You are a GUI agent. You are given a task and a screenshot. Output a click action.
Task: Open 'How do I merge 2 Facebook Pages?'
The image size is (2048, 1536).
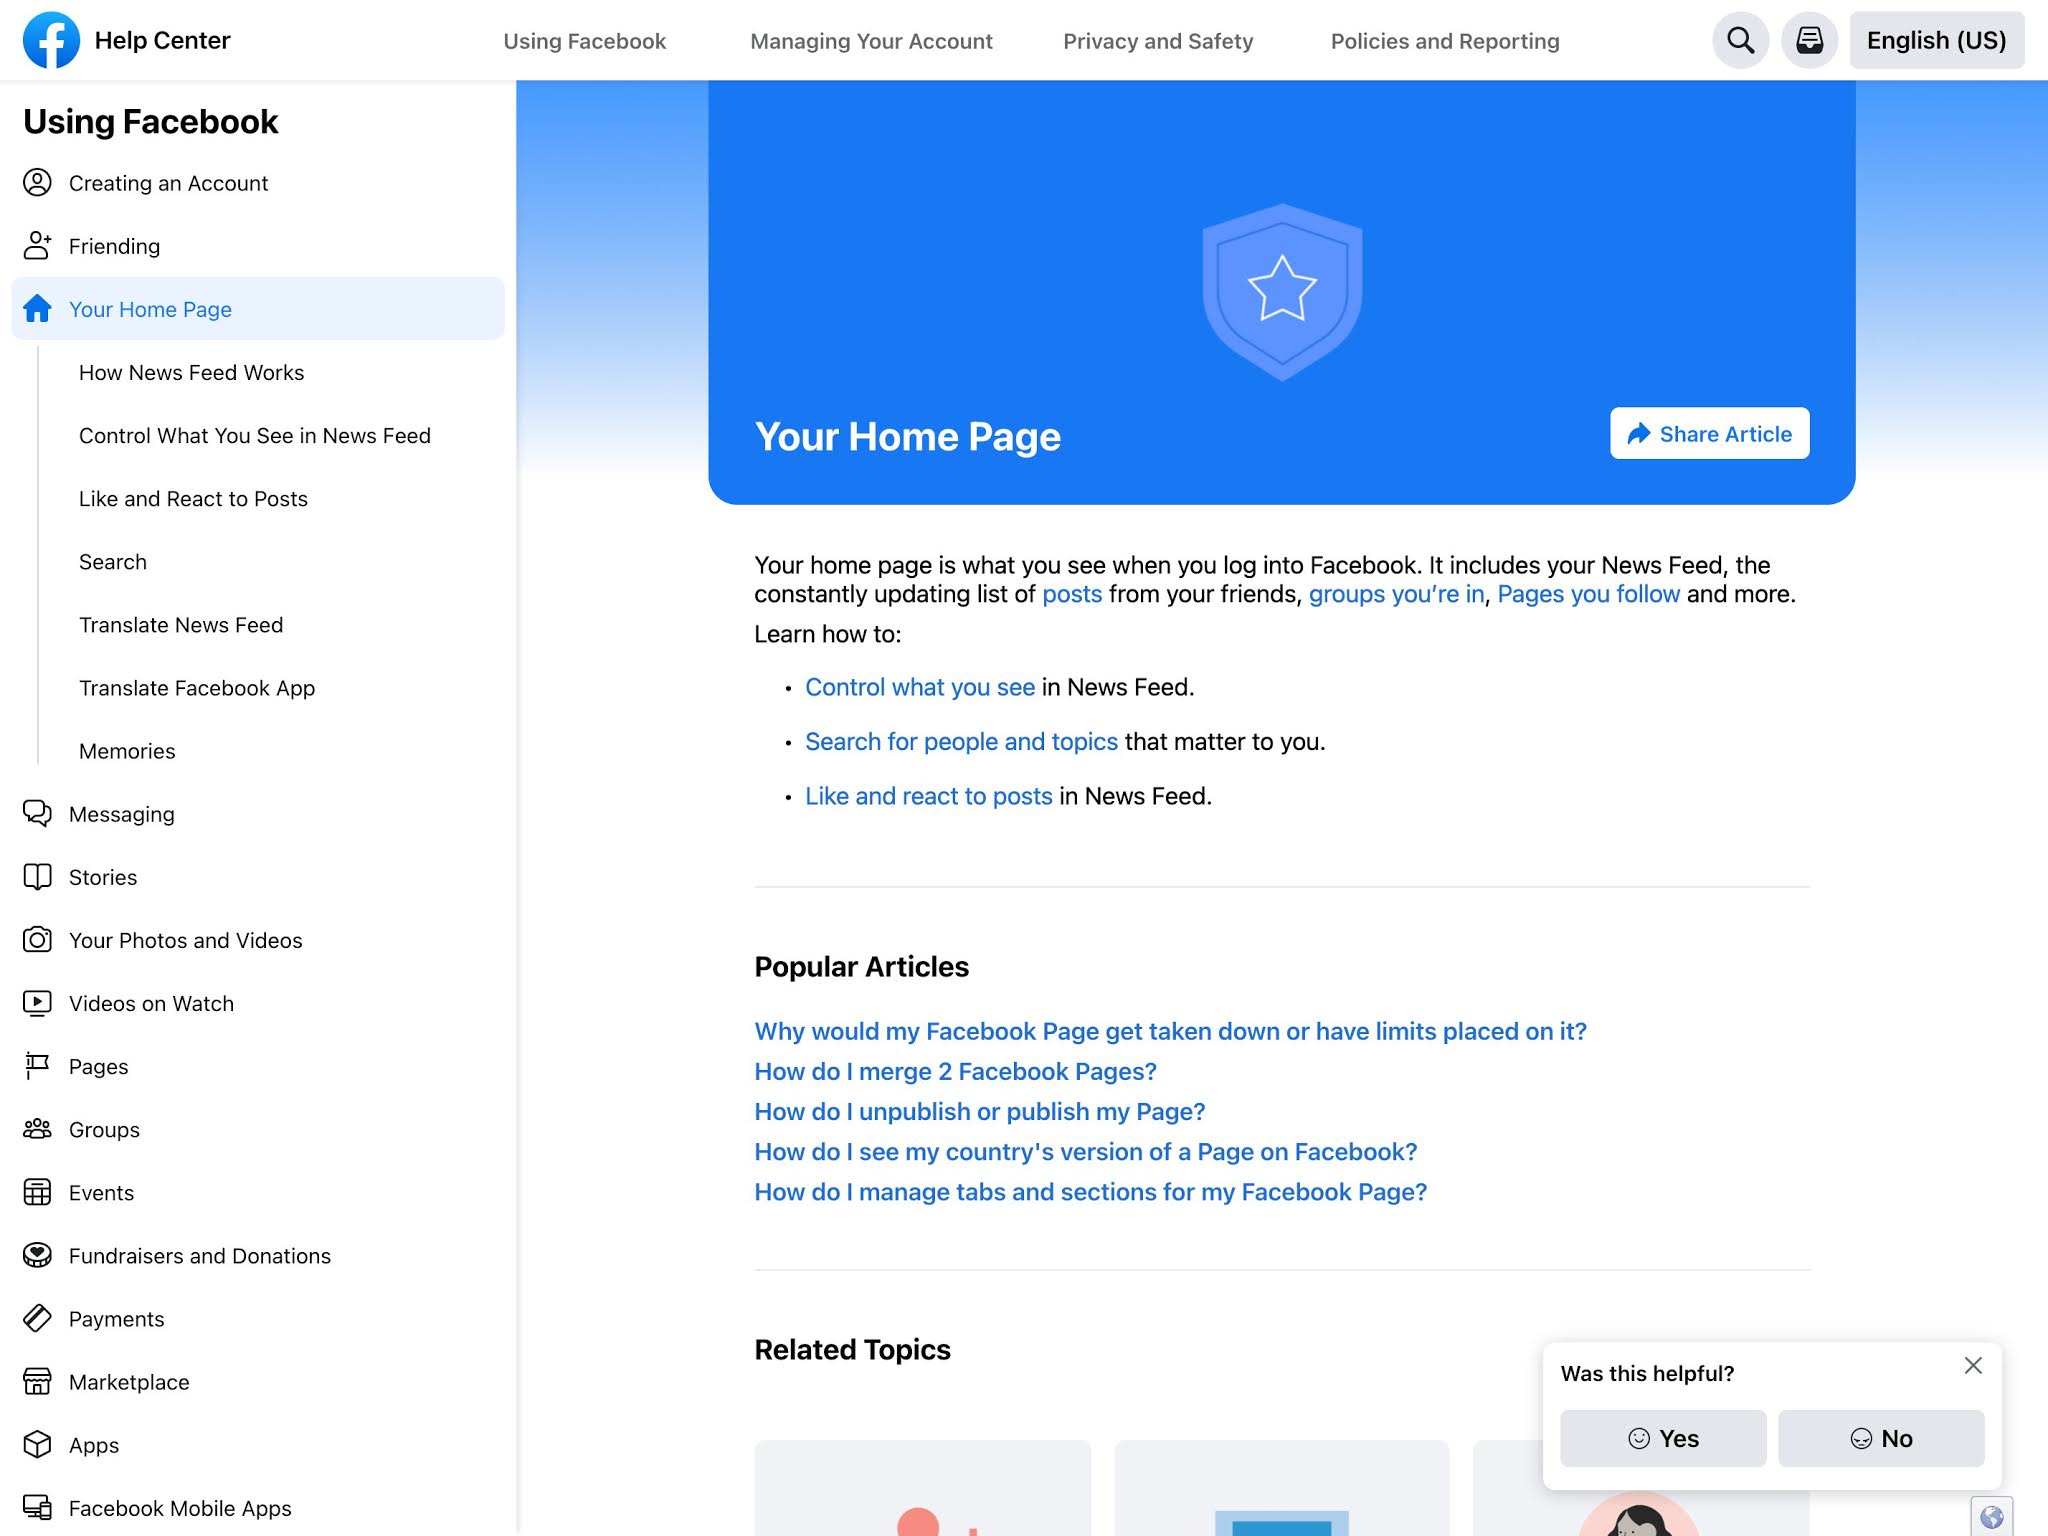[x=955, y=1071]
